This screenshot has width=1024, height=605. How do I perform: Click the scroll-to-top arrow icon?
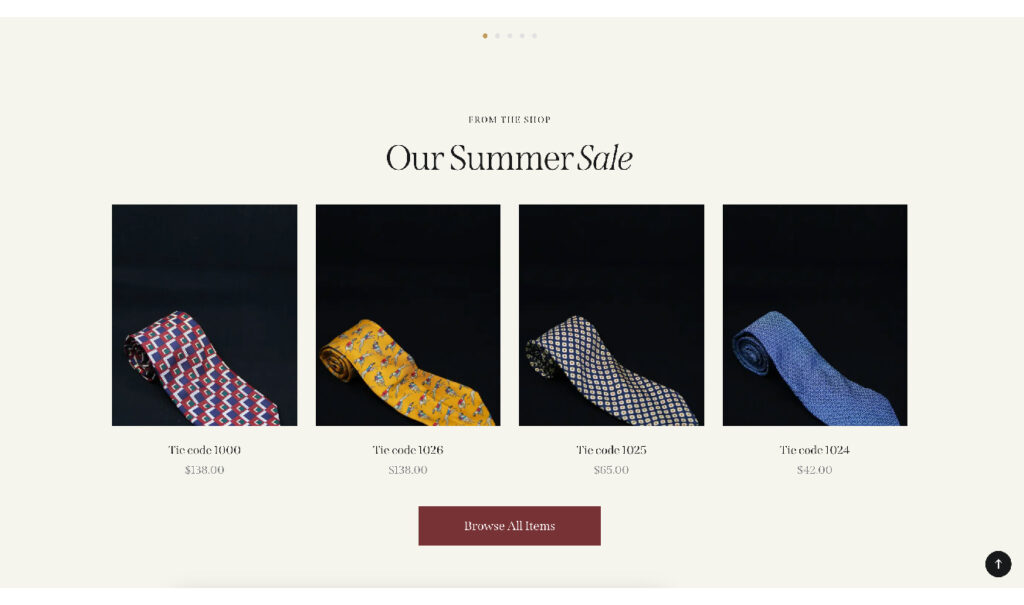[997, 564]
